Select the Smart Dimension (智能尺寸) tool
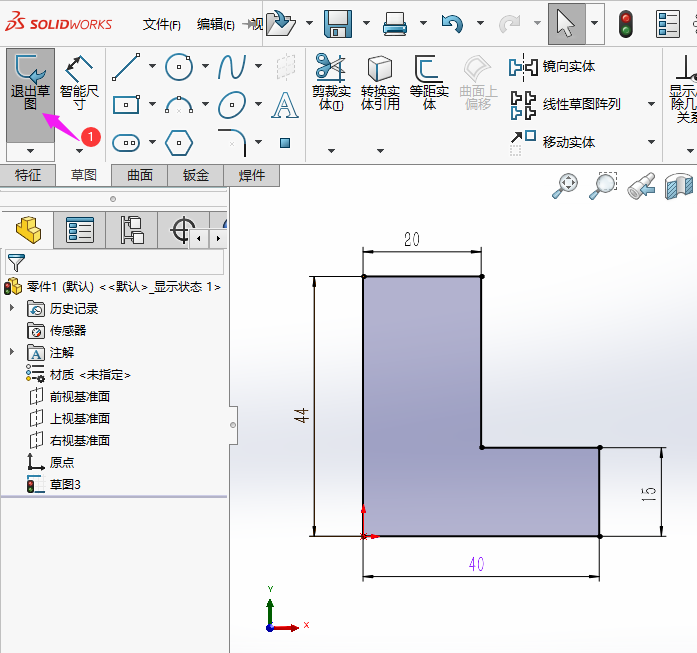The width and height of the screenshot is (697, 653). (x=79, y=84)
